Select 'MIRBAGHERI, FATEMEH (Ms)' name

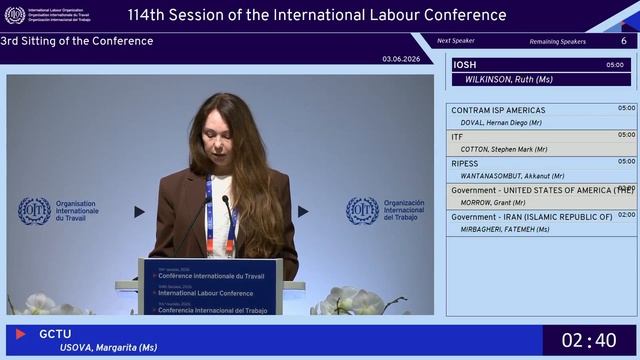point(504,229)
